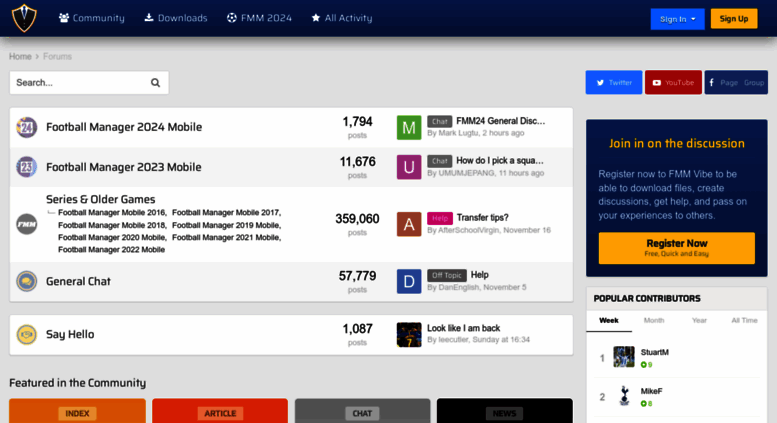Viewport: 777px width, 423px height.
Task: Open the All Activity page
Action: [342, 18]
